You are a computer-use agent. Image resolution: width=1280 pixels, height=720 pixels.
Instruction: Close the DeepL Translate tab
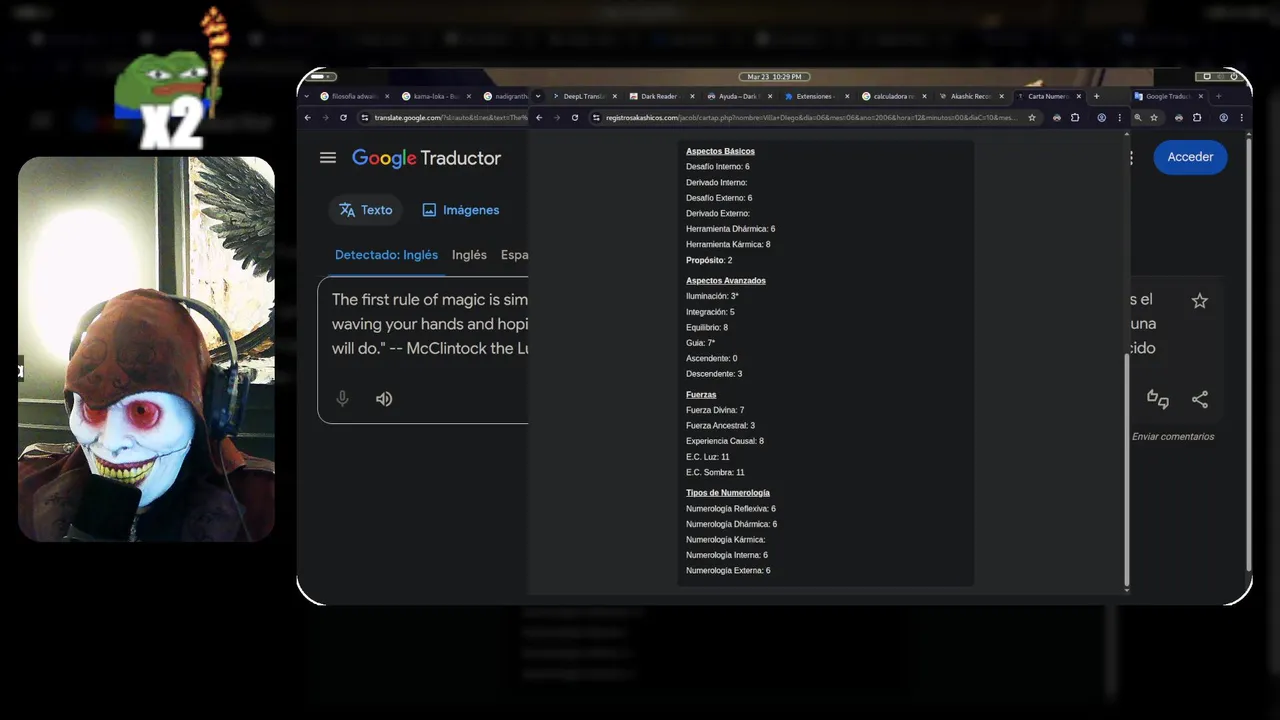coord(614,96)
